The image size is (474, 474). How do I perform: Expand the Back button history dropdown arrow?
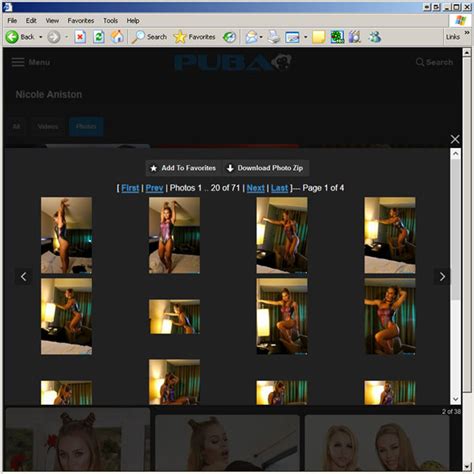click(41, 37)
